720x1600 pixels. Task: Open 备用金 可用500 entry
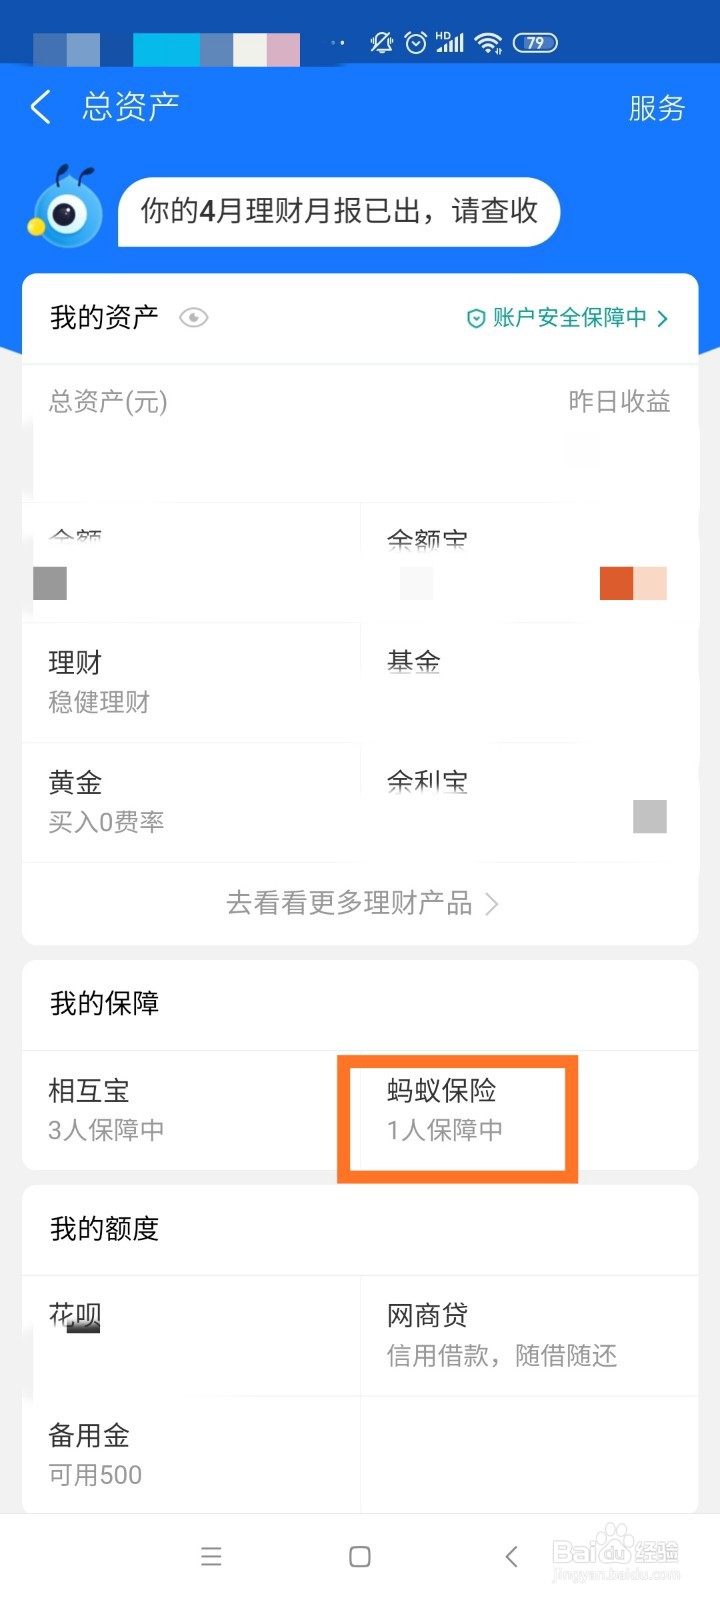pyautogui.click(x=95, y=1455)
